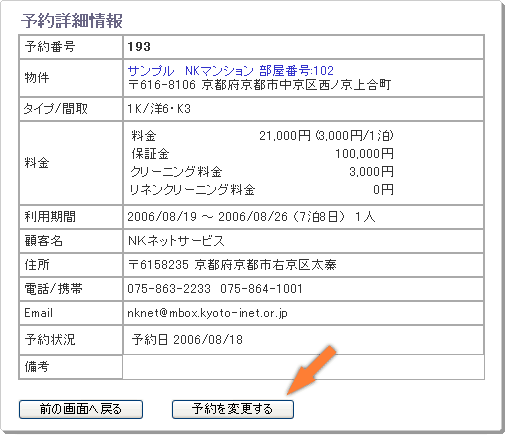The image size is (505, 435).
Task: Select customer name NKネットサービス
Action: [176, 241]
